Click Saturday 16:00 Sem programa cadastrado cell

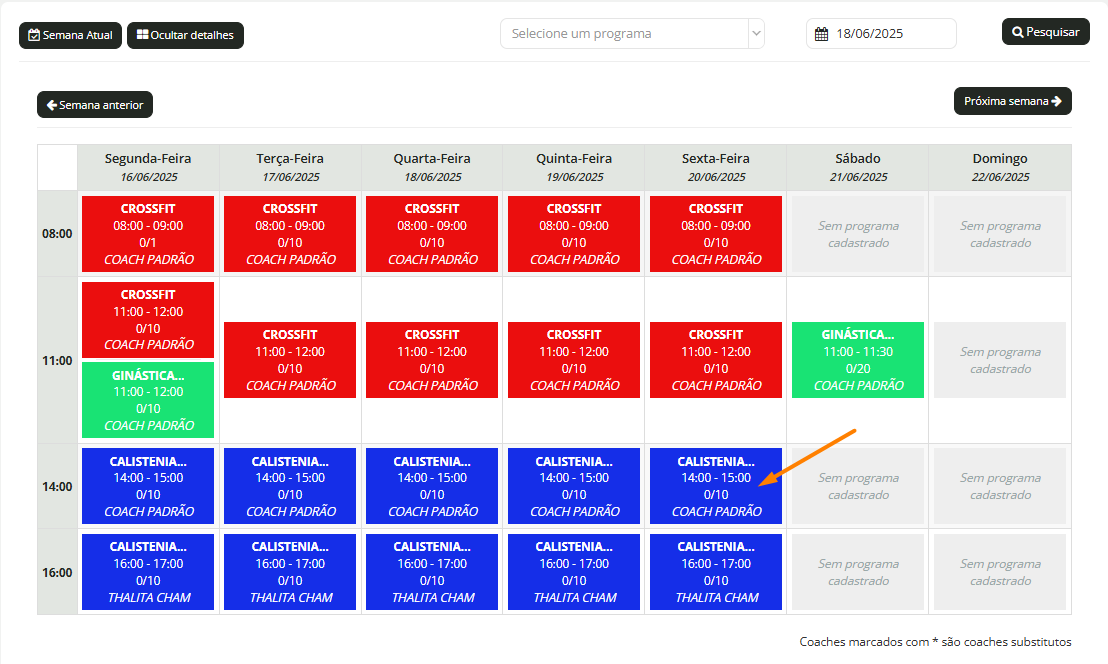858,572
